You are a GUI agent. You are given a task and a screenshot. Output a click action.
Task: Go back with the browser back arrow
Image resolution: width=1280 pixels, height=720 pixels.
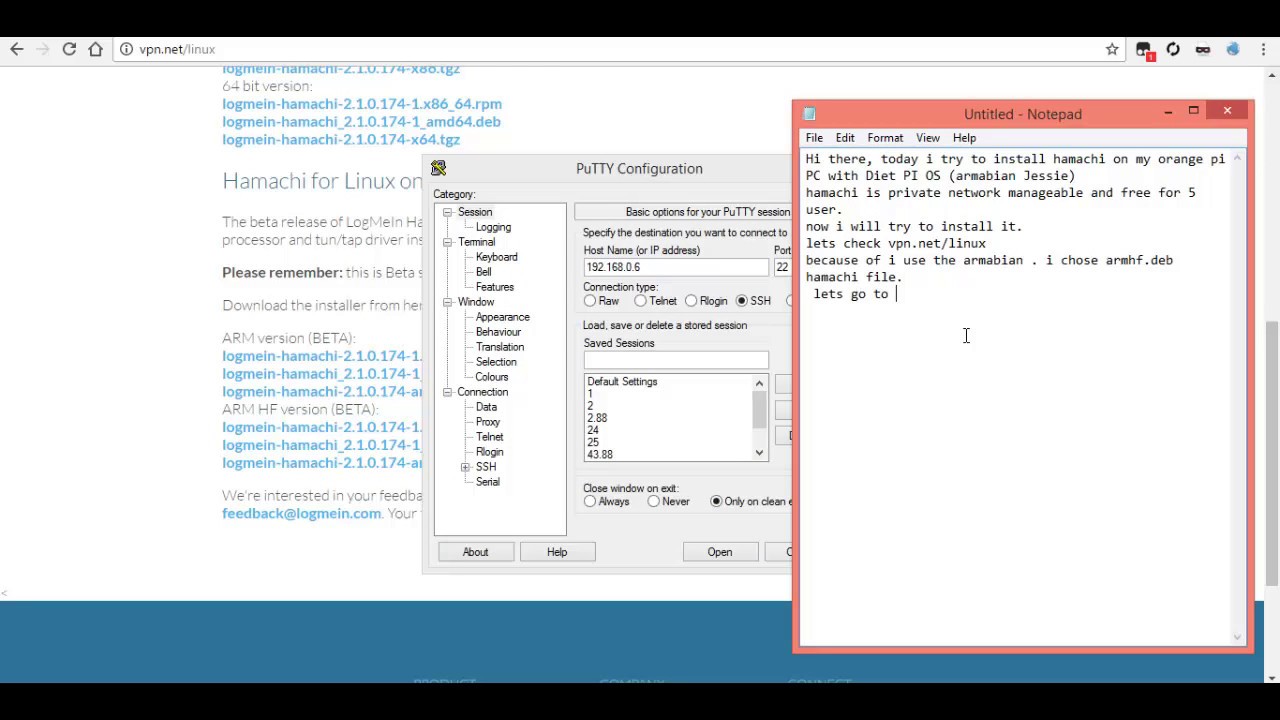pyautogui.click(x=17, y=49)
